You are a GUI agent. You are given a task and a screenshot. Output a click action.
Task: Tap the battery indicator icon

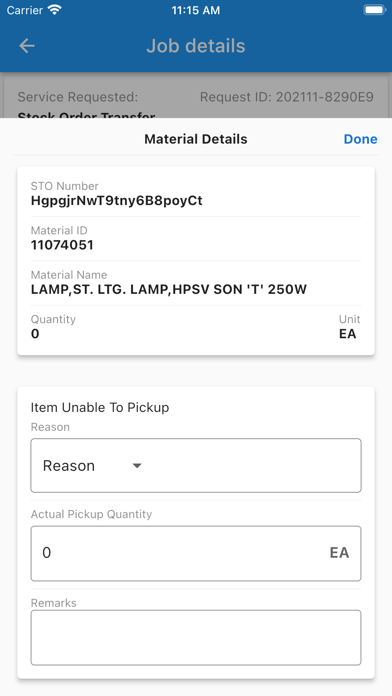(x=375, y=10)
